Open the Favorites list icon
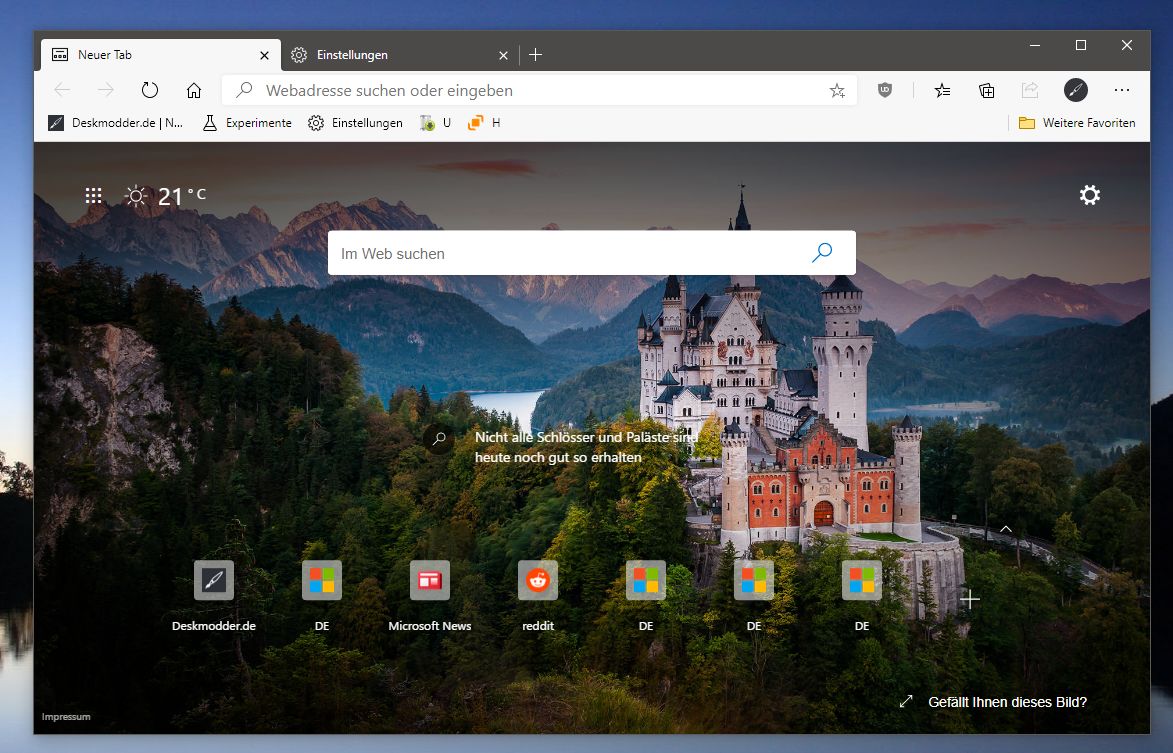The width and height of the screenshot is (1173, 753). [x=942, y=90]
